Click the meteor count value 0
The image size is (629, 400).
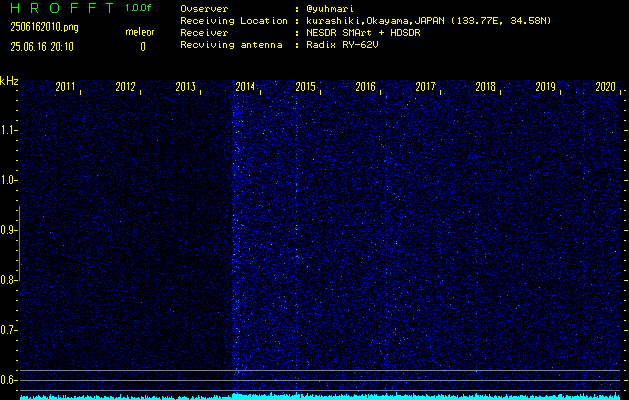[143, 47]
